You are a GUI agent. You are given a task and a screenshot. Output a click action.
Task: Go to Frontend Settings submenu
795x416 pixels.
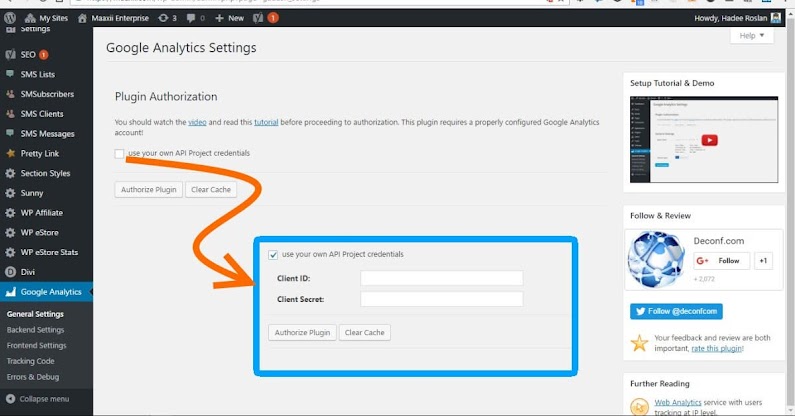click(37, 345)
